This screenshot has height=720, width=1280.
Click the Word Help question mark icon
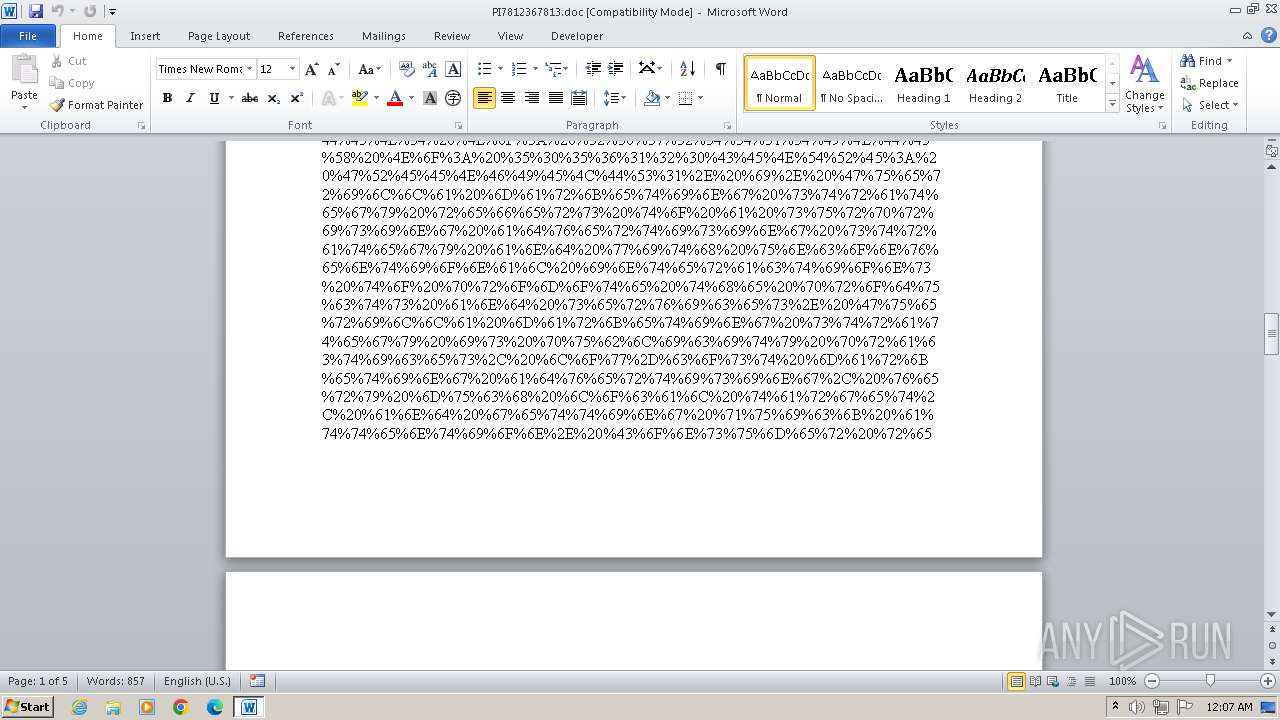pyautogui.click(x=1267, y=36)
